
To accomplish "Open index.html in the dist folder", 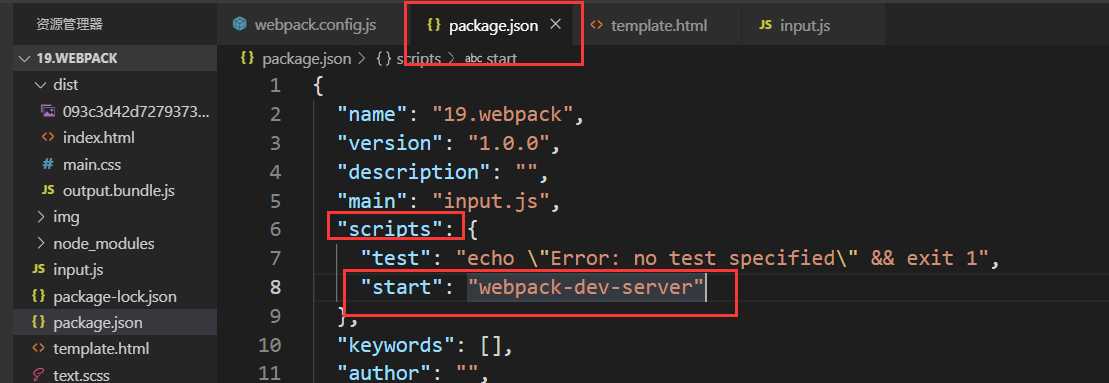I will (x=98, y=138).
